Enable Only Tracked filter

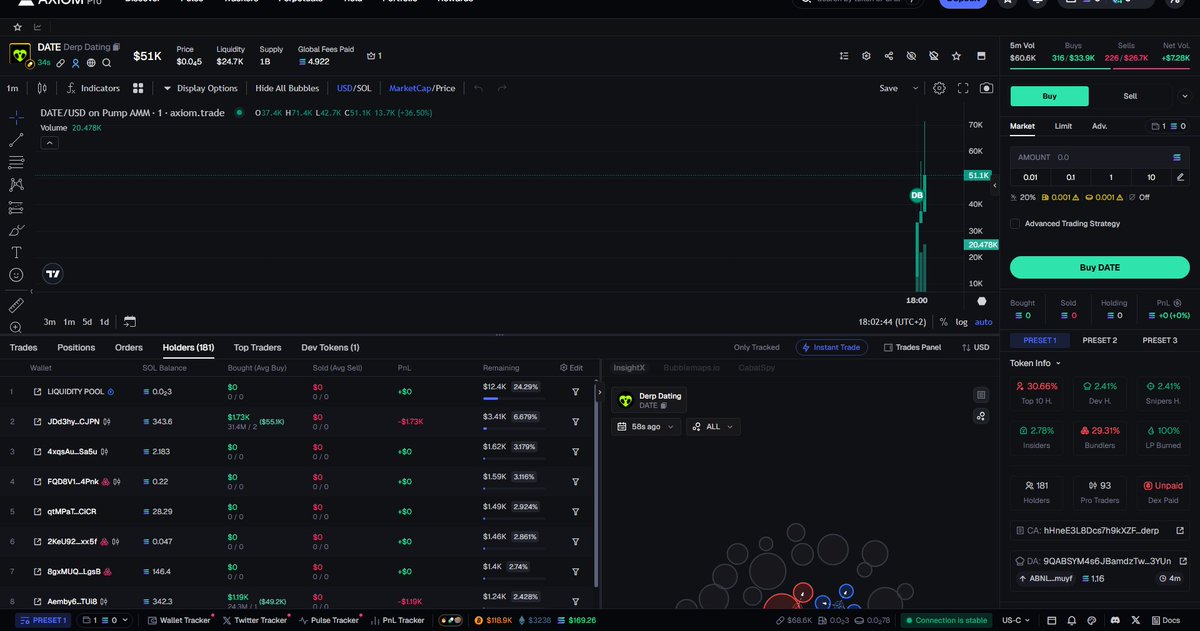pyautogui.click(x=756, y=347)
